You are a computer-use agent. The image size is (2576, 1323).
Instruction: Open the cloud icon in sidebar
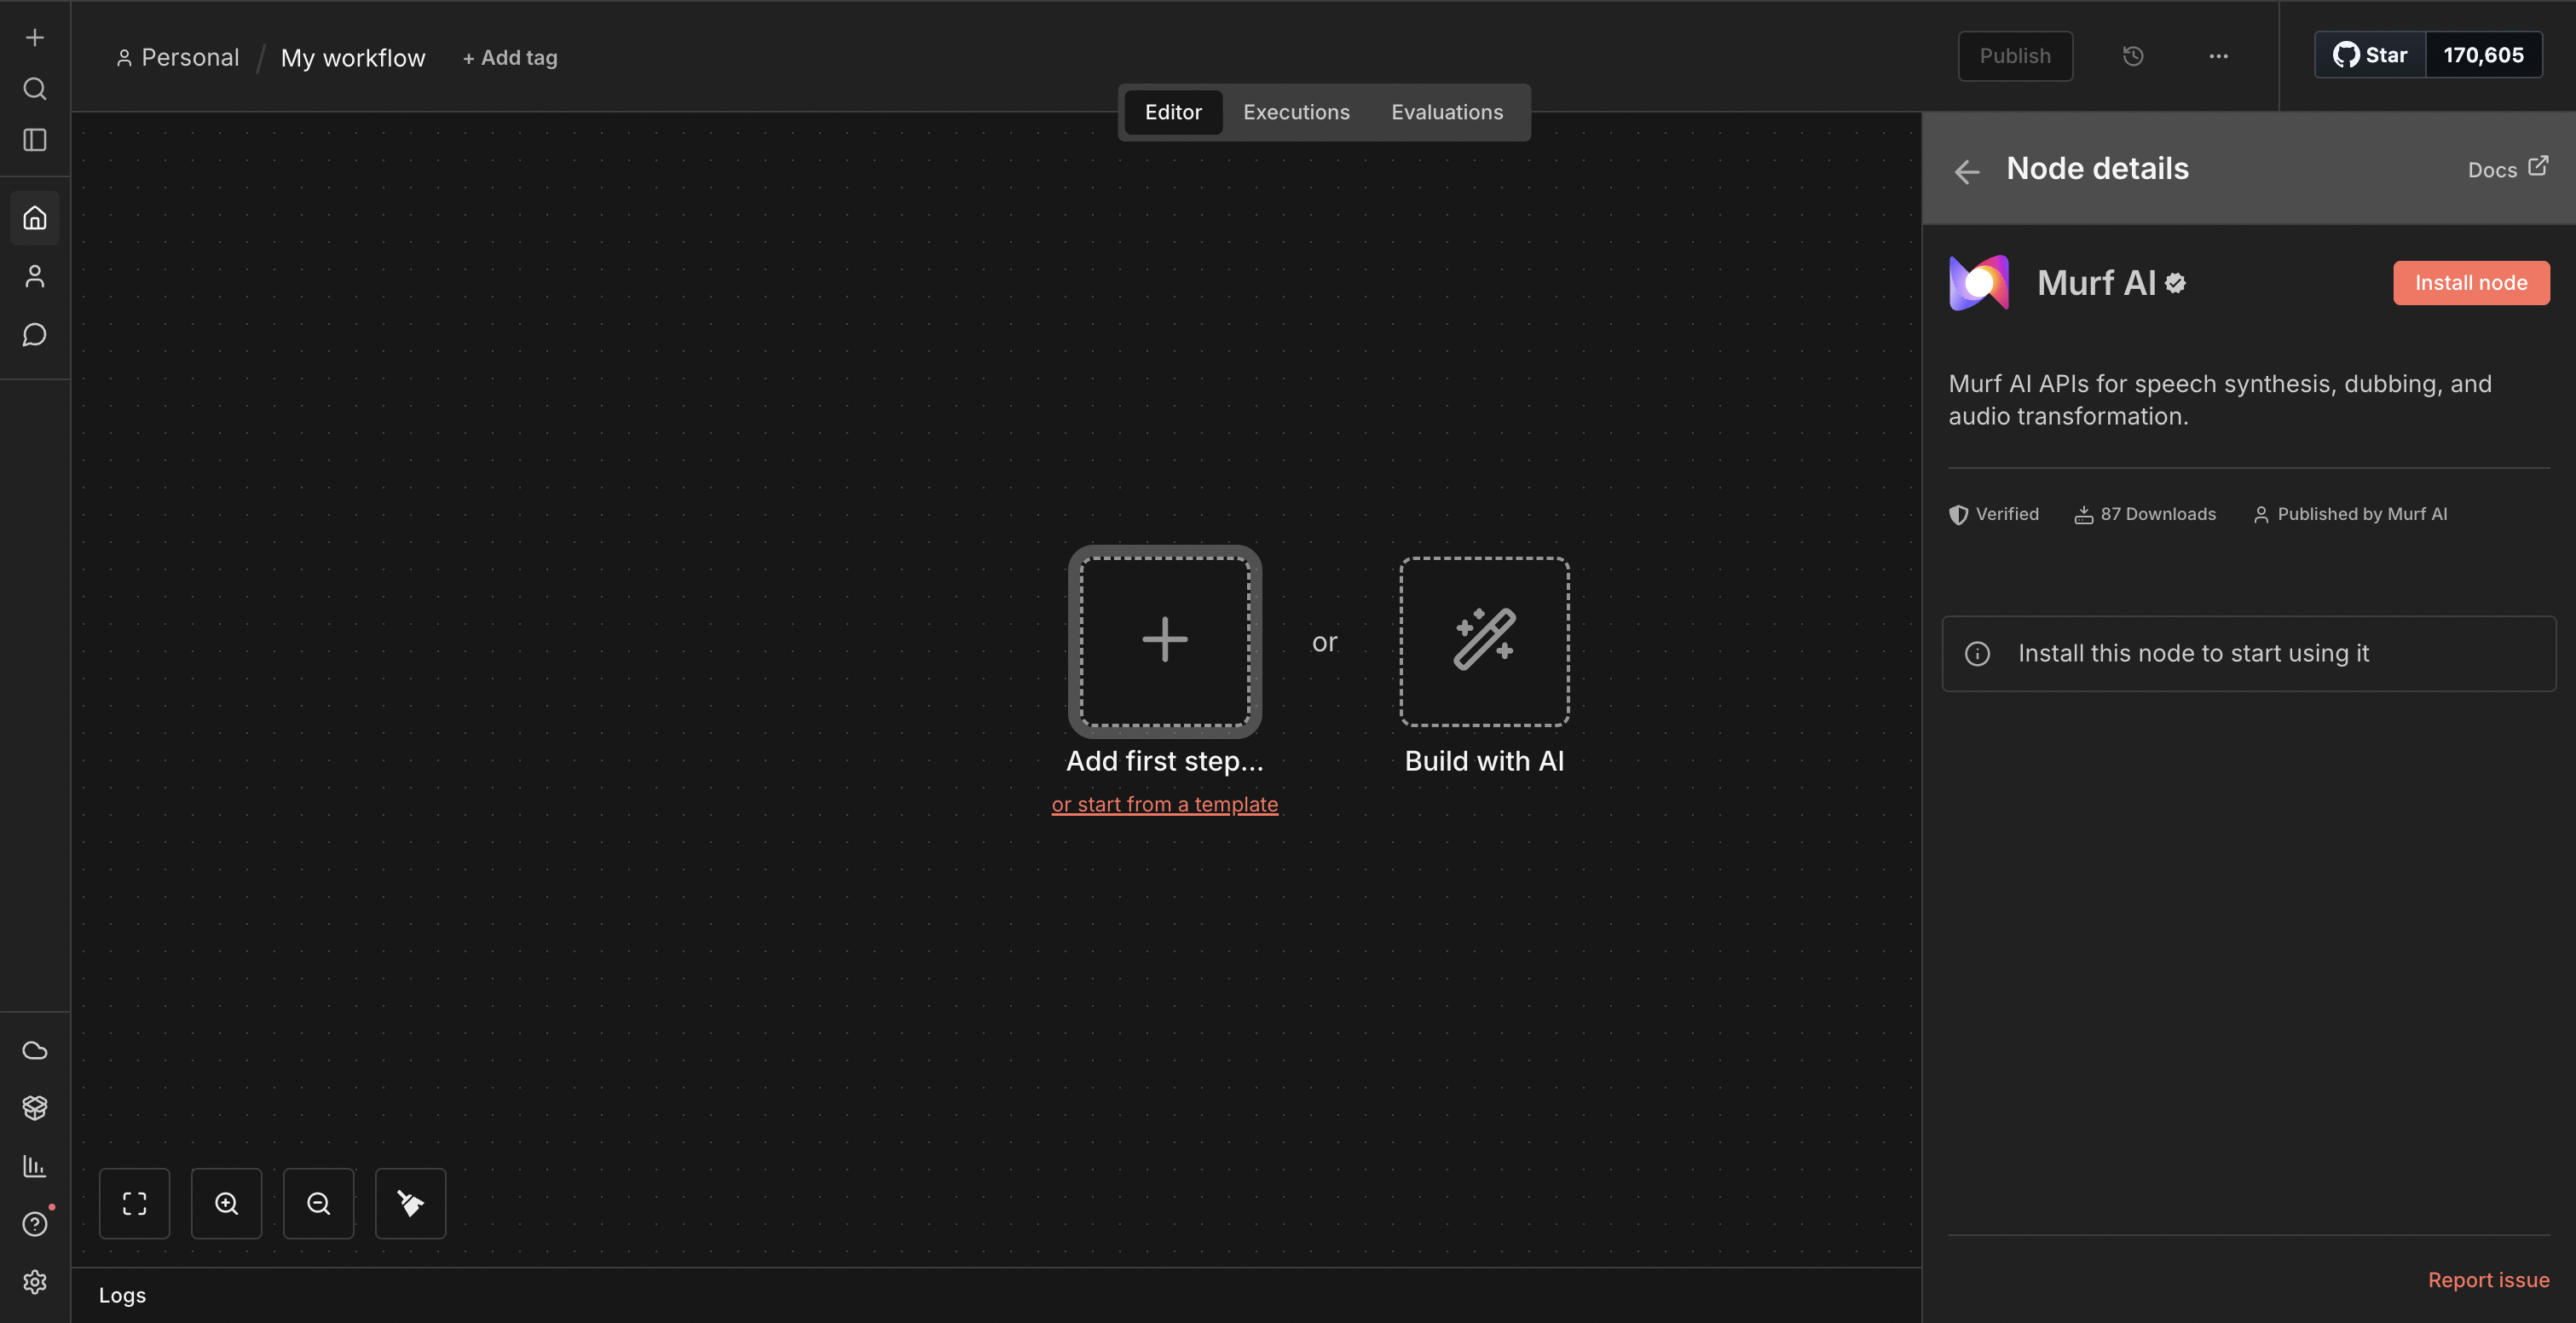pos(35,1050)
